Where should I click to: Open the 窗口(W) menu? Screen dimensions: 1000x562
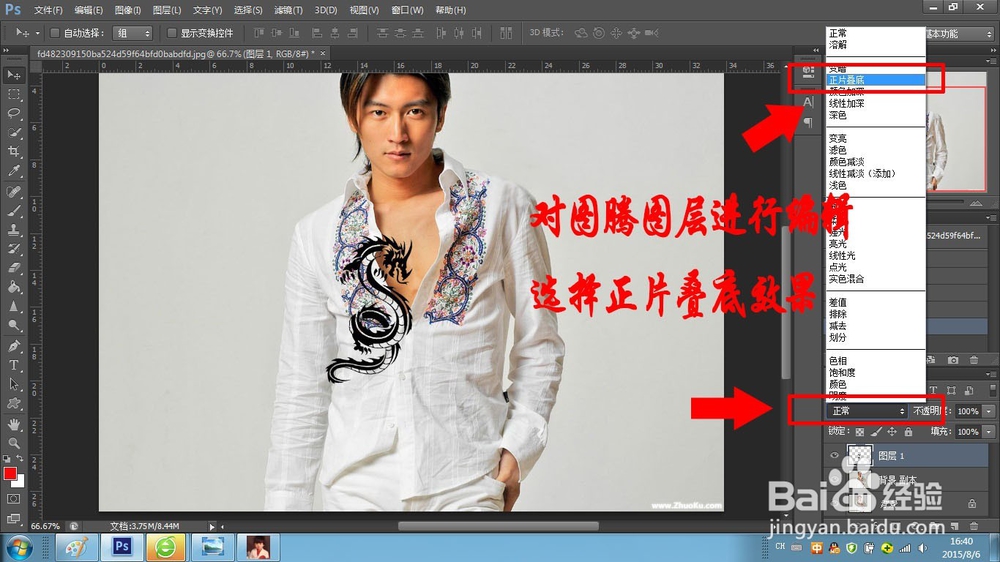[x=407, y=10]
